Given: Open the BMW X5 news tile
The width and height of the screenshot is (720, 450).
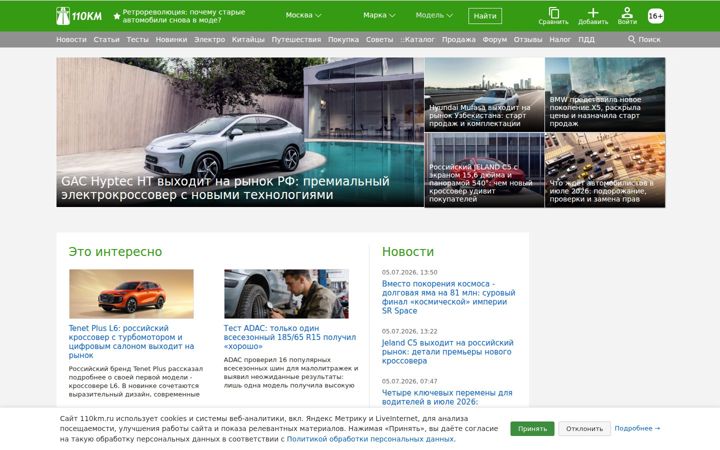Looking at the screenshot, I should pos(605,95).
